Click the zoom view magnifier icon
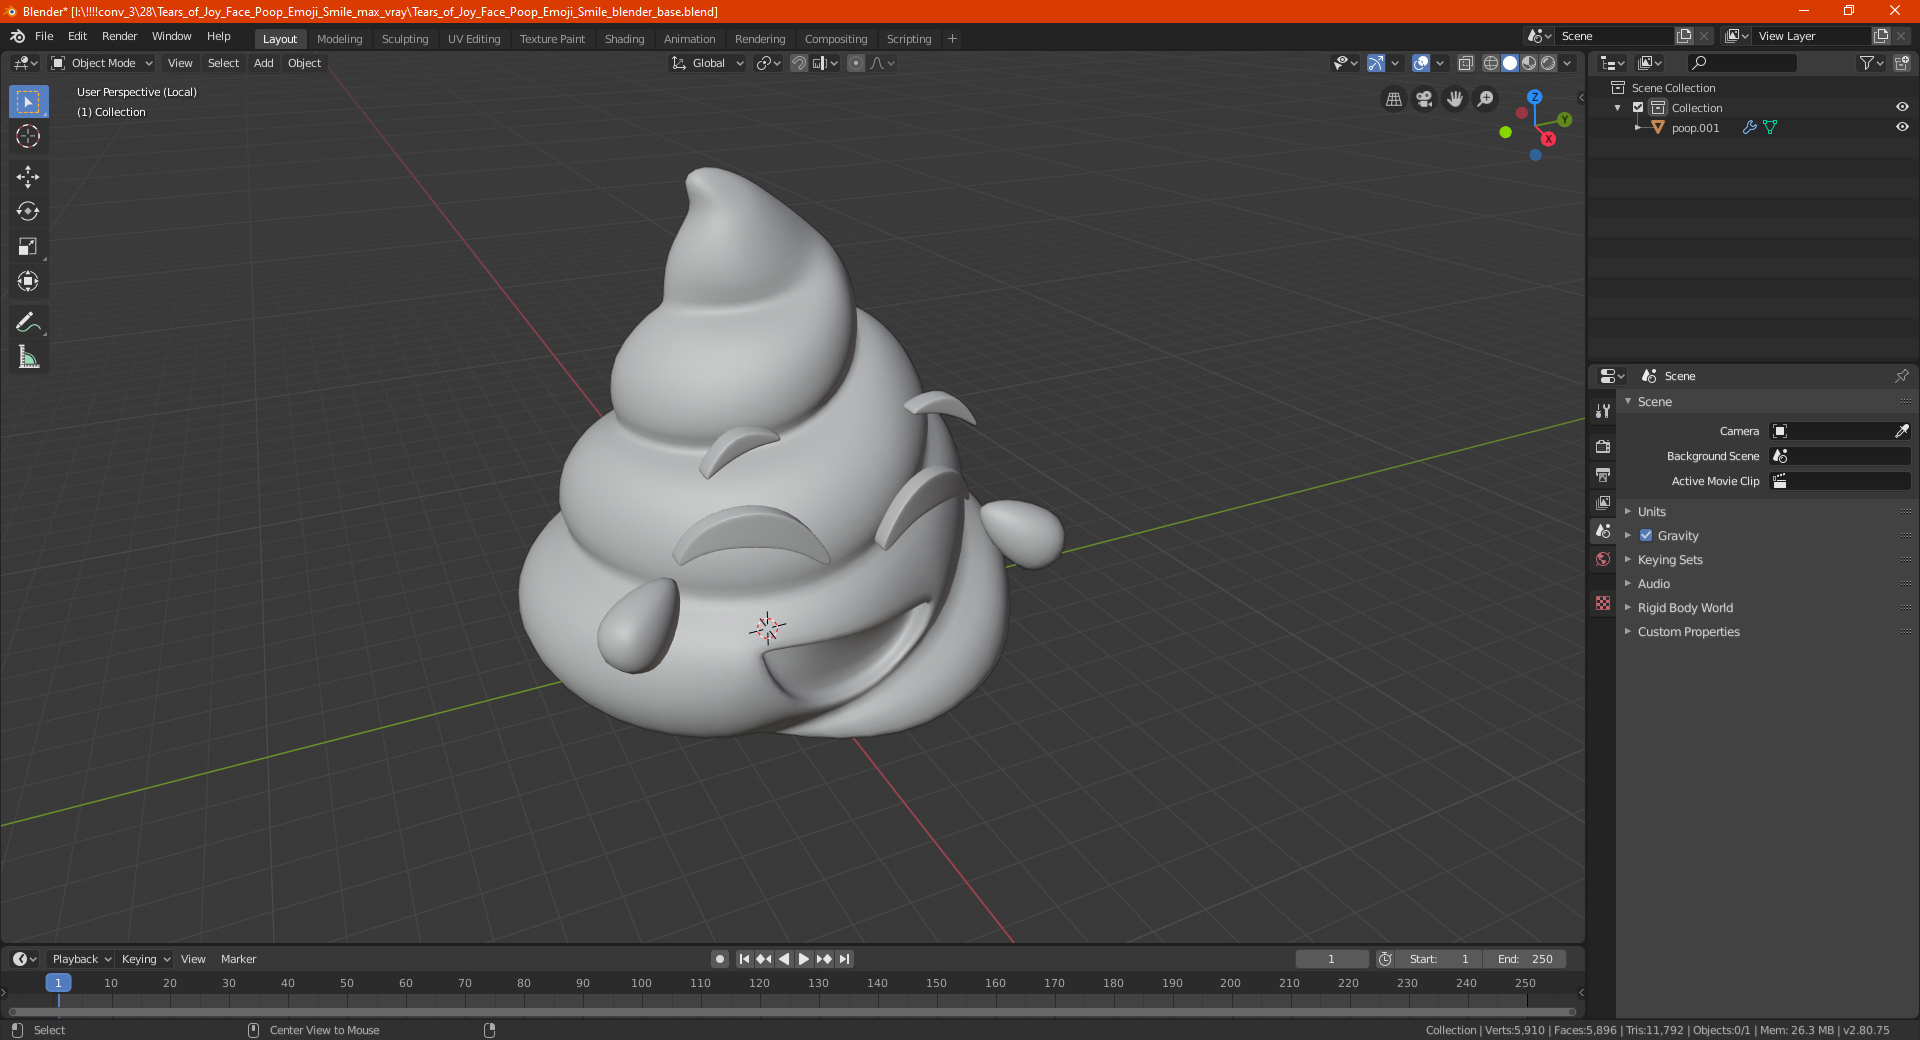Viewport: 1920px width, 1040px height. pyautogui.click(x=1486, y=99)
